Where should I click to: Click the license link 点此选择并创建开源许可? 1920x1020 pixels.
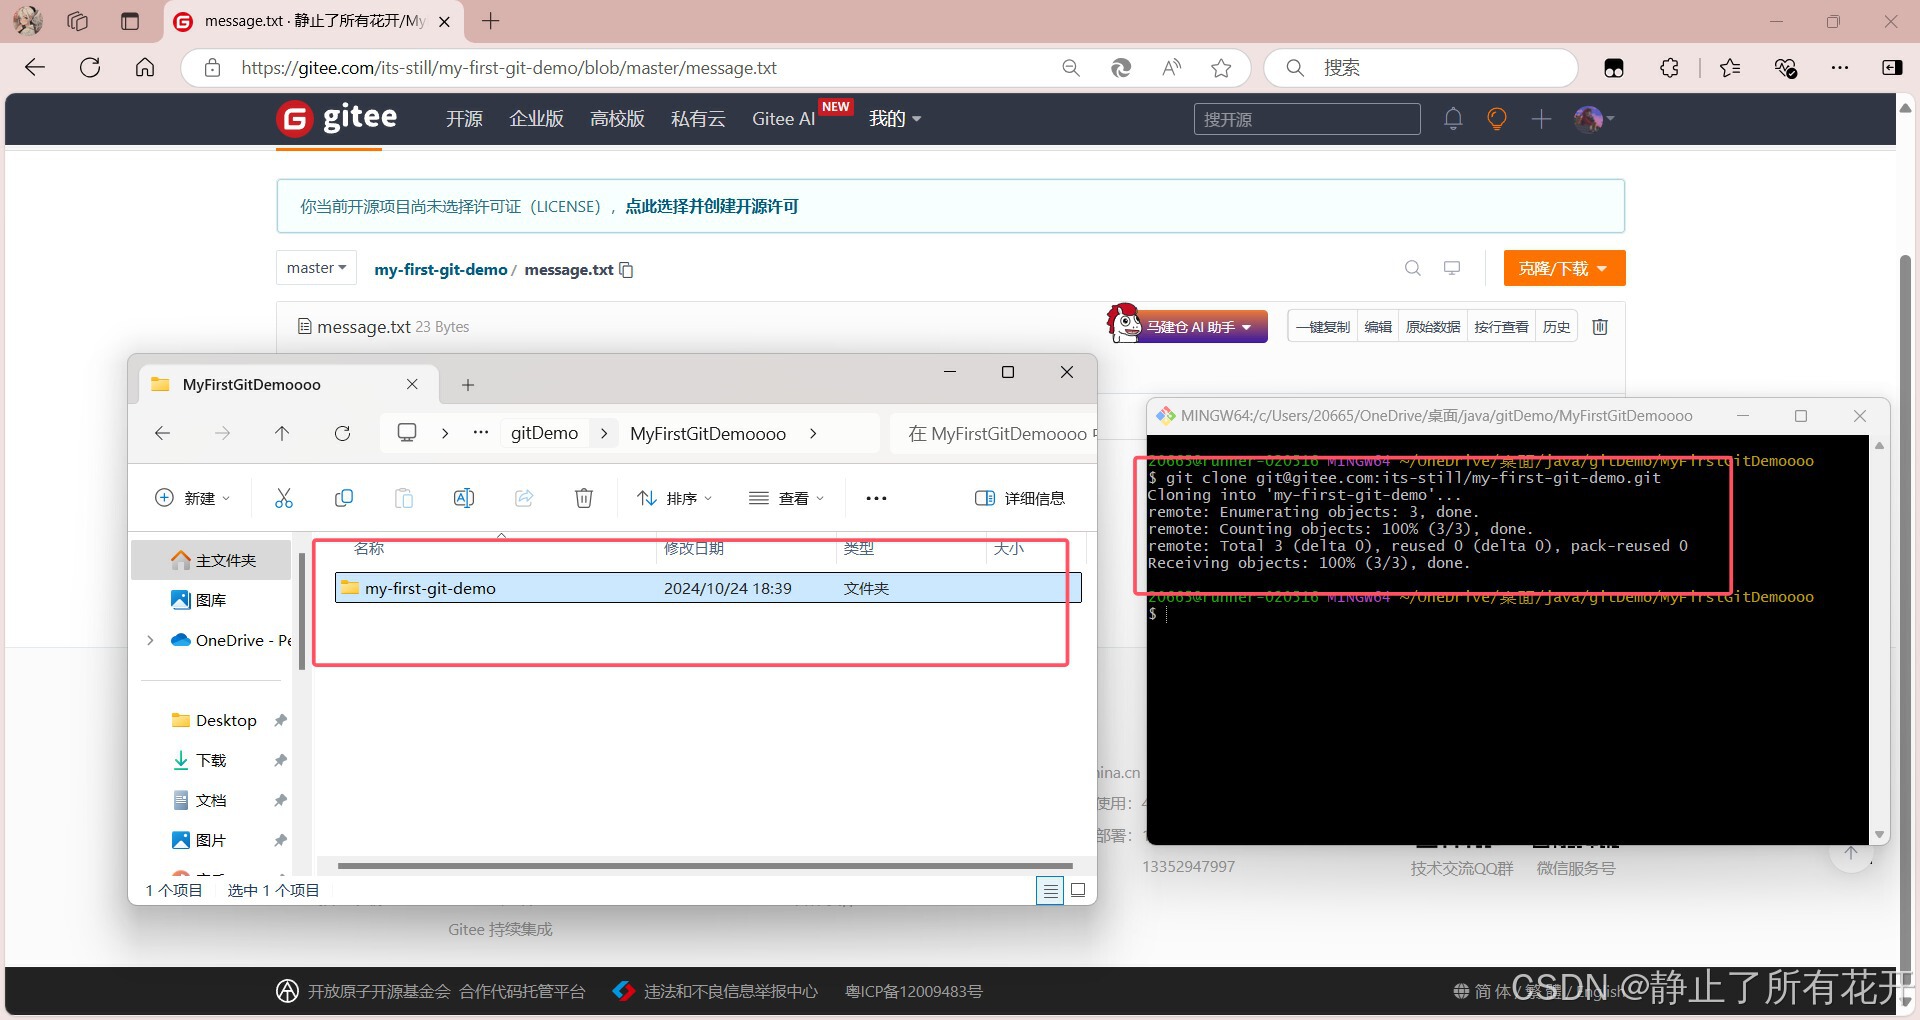pos(712,206)
